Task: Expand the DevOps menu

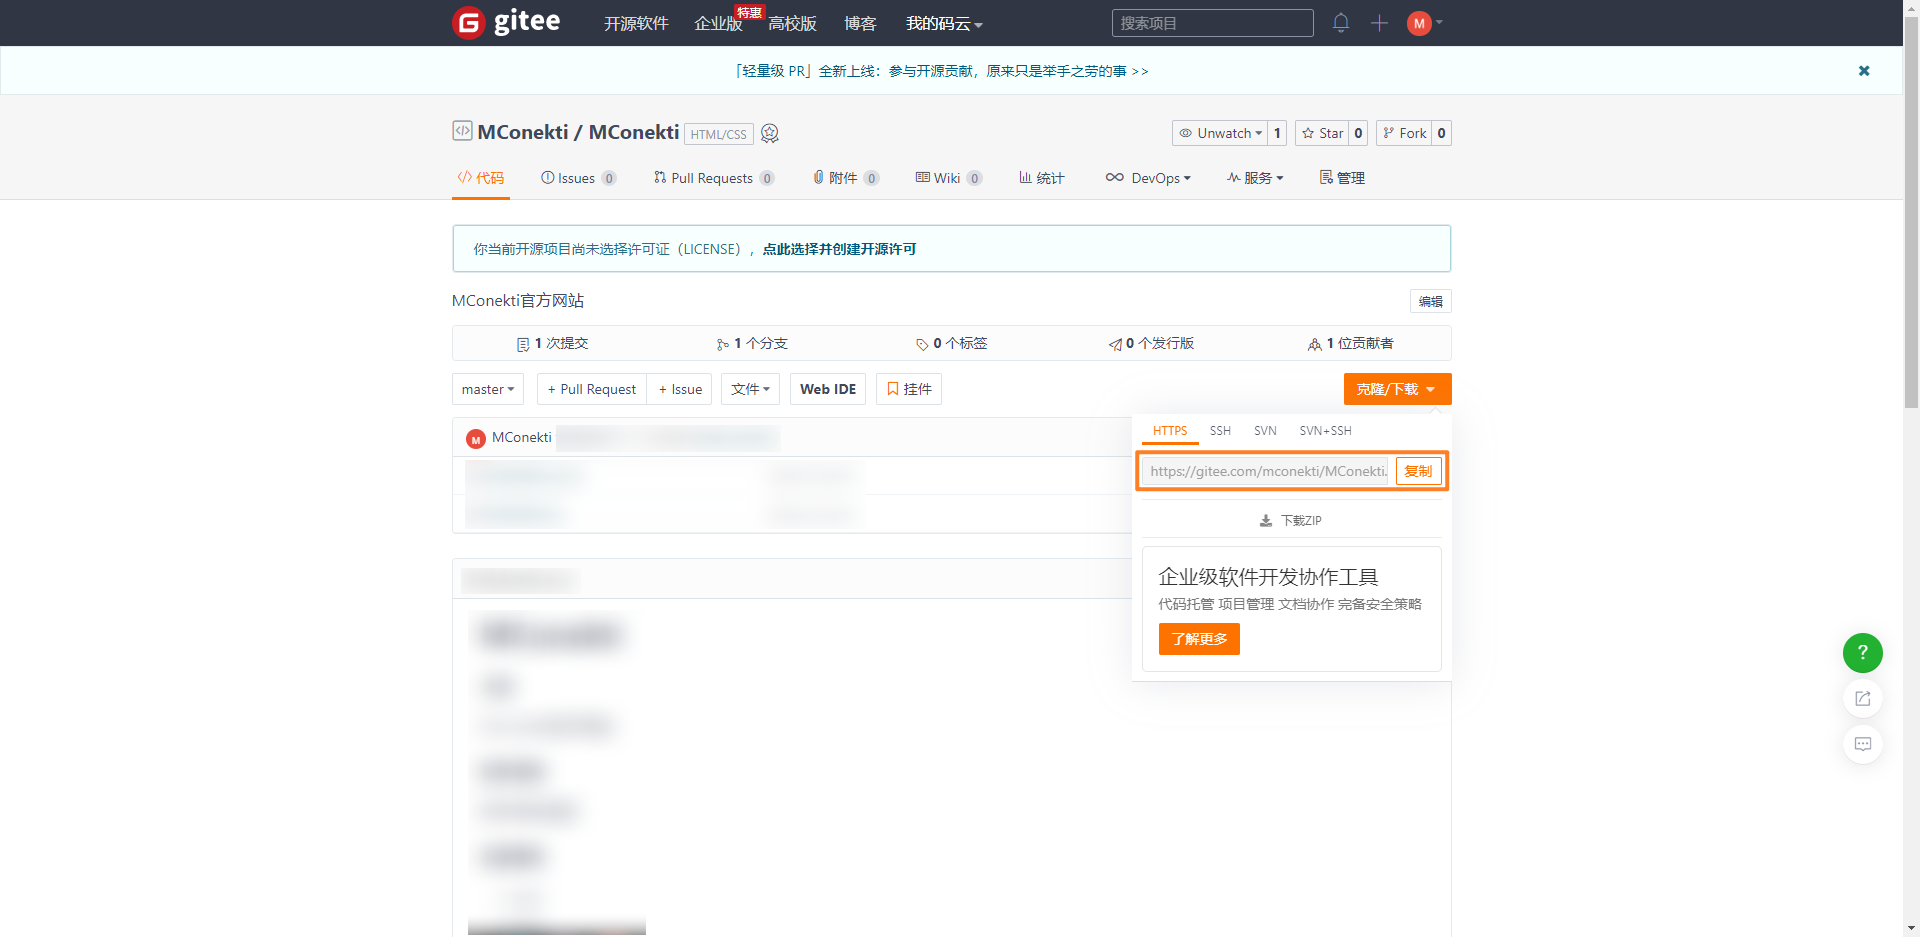Action: (x=1148, y=178)
